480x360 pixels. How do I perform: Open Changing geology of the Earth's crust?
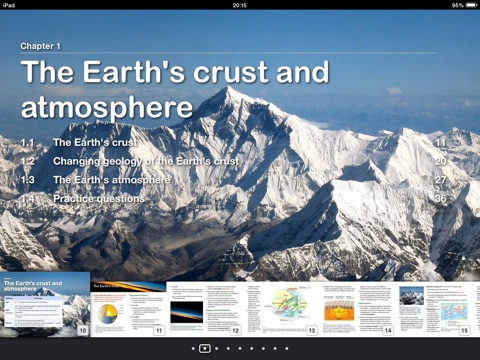tap(233, 161)
